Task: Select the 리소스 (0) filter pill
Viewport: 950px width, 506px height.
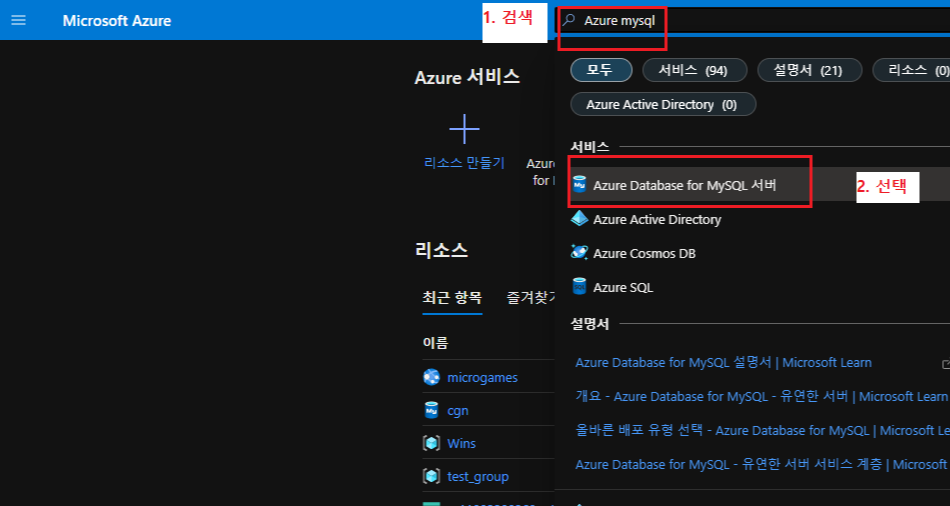Action: 912,70
